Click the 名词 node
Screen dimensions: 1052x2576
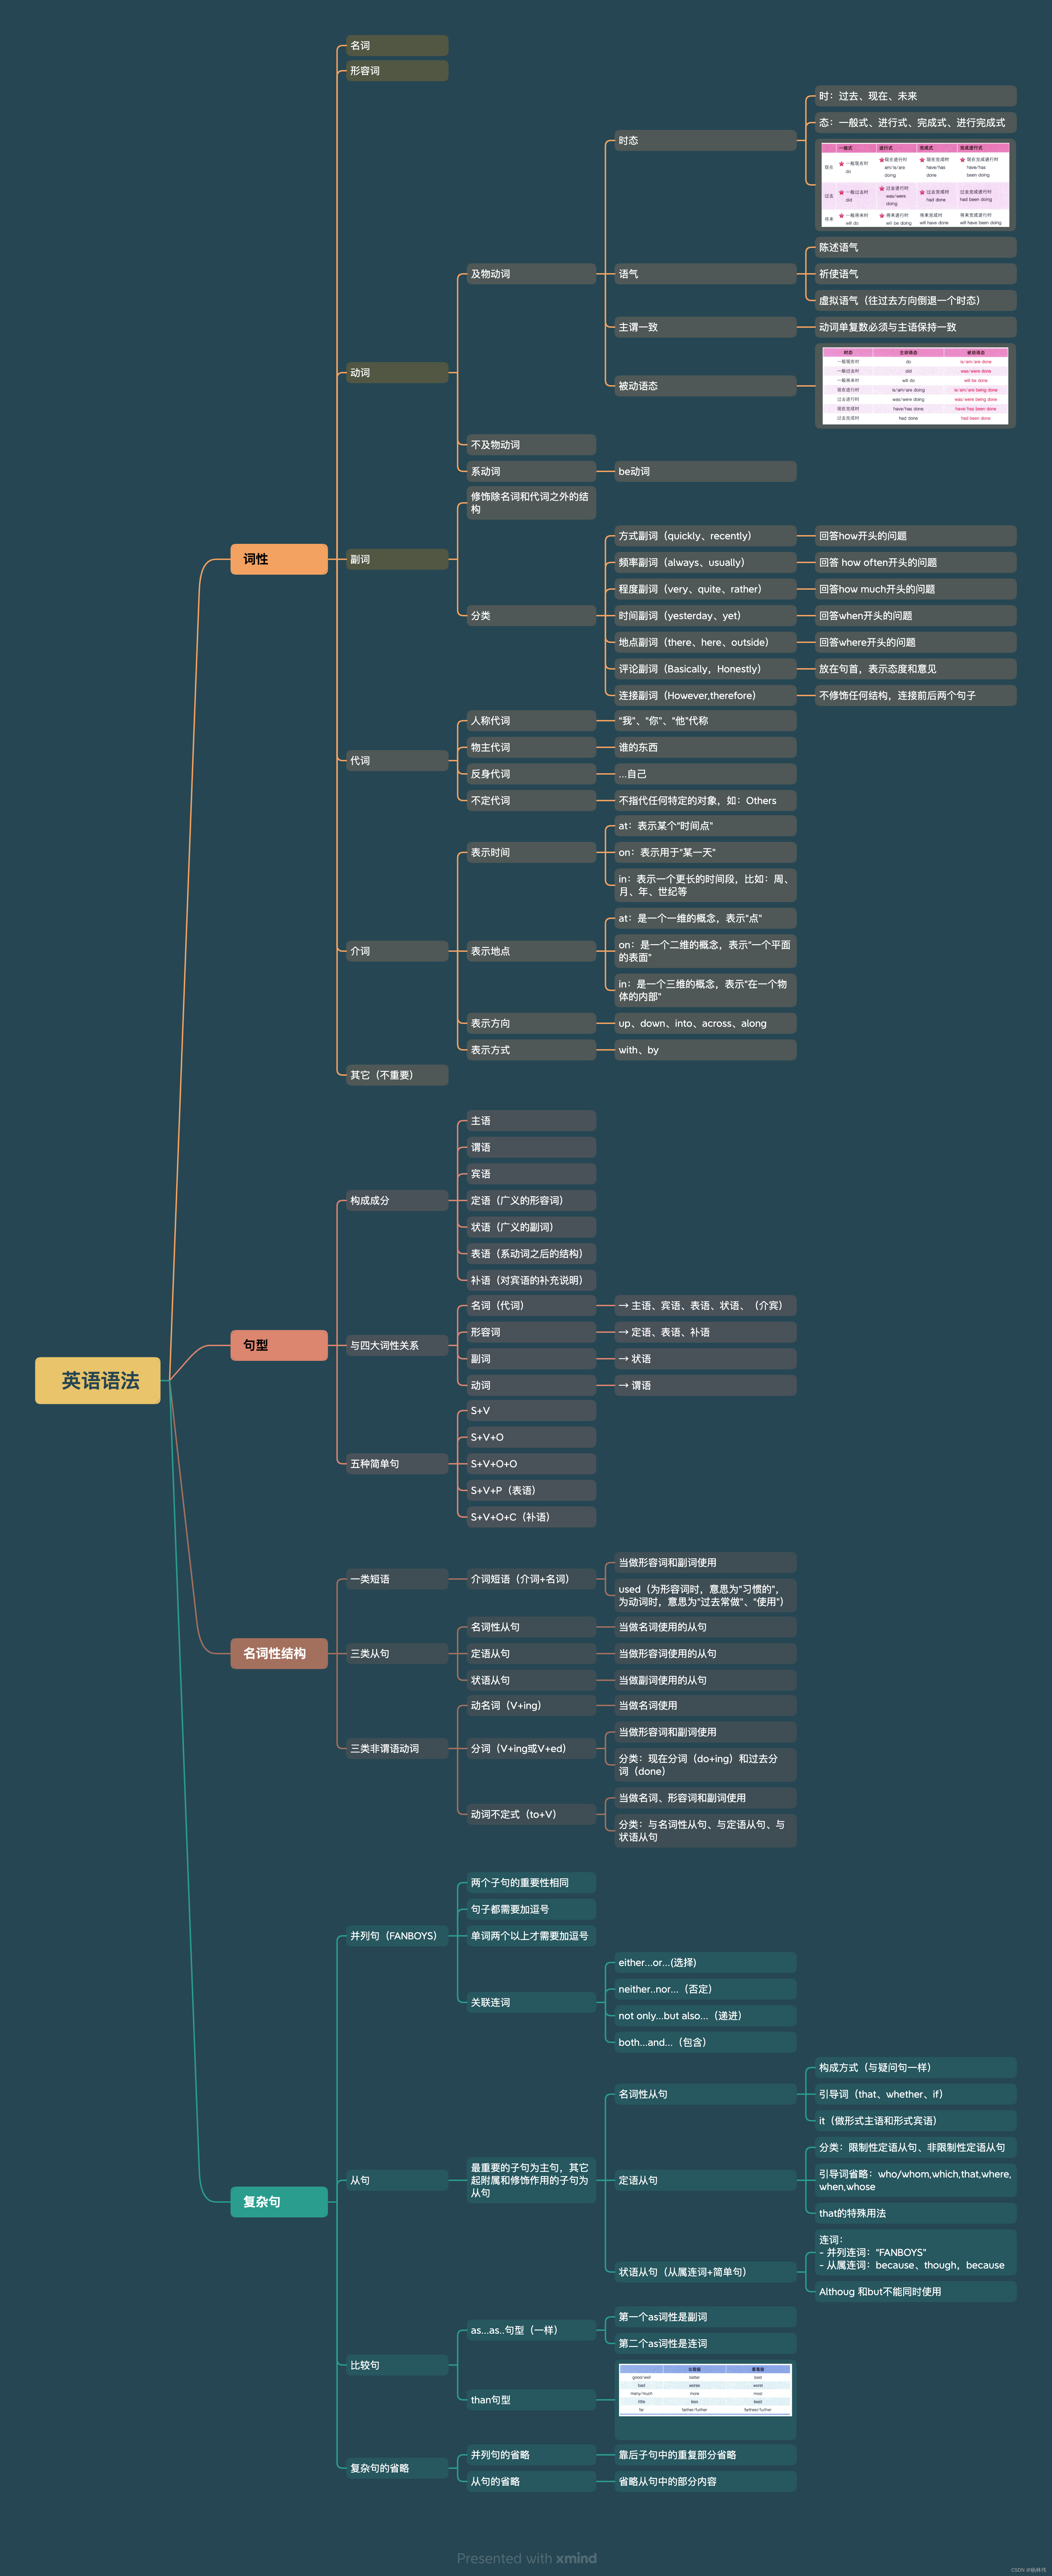pos(397,45)
